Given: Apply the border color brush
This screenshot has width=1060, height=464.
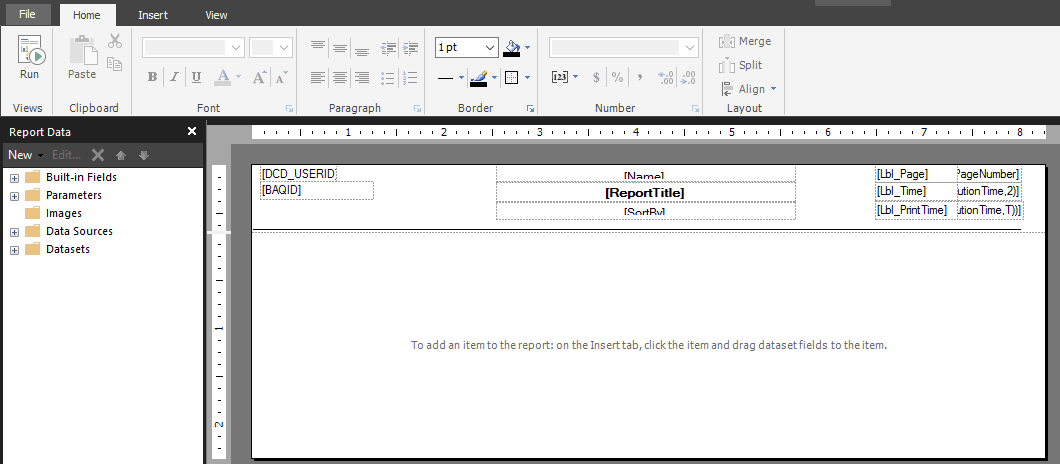Looking at the screenshot, I should [x=479, y=77].
